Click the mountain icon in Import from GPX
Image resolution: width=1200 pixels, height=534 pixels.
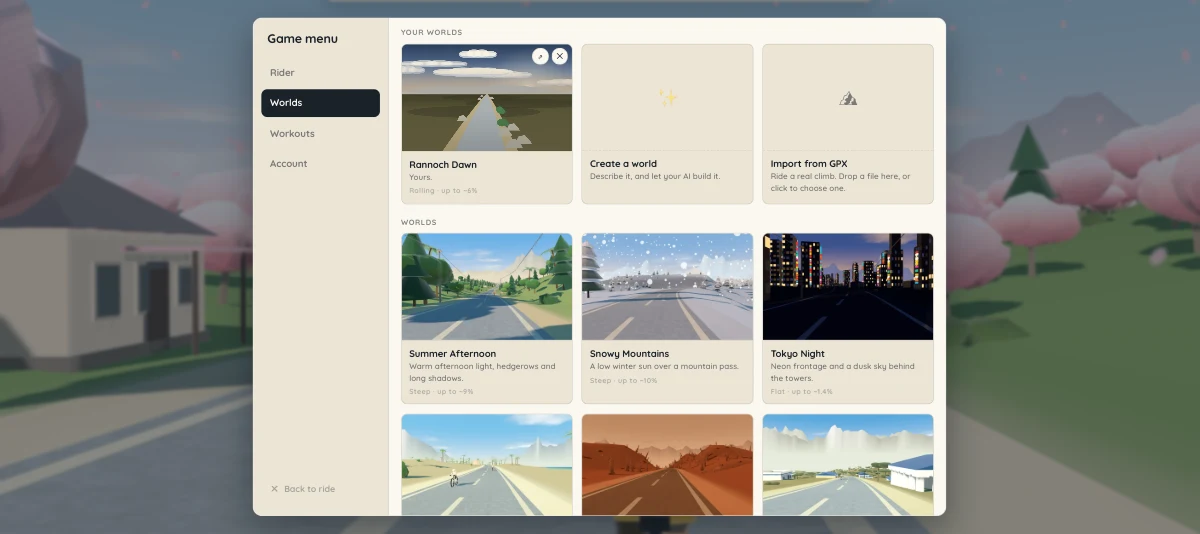pos(848,98)
